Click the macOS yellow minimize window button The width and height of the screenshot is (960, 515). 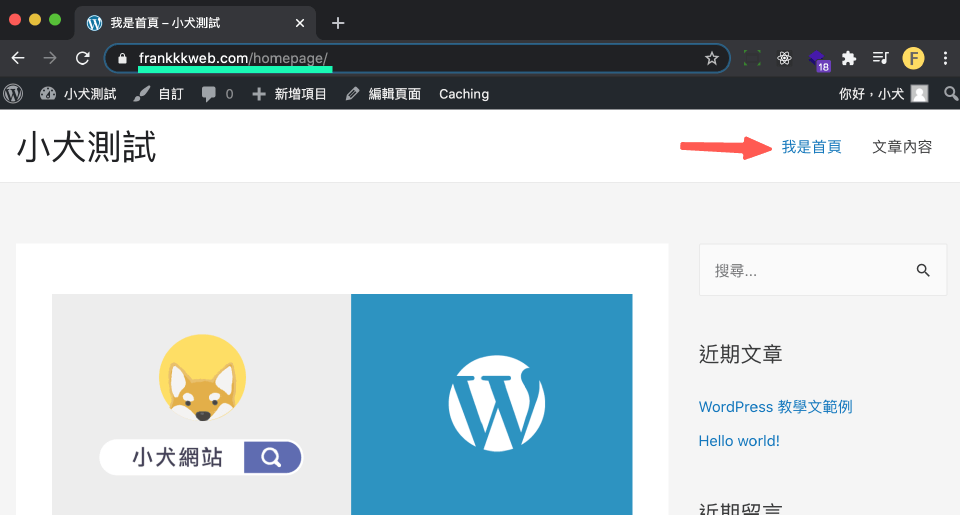[x=35, y=20]
